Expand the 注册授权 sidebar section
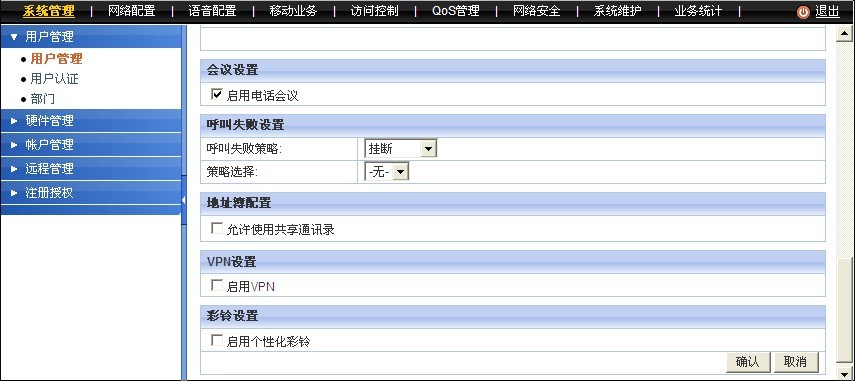 (91, 193)
